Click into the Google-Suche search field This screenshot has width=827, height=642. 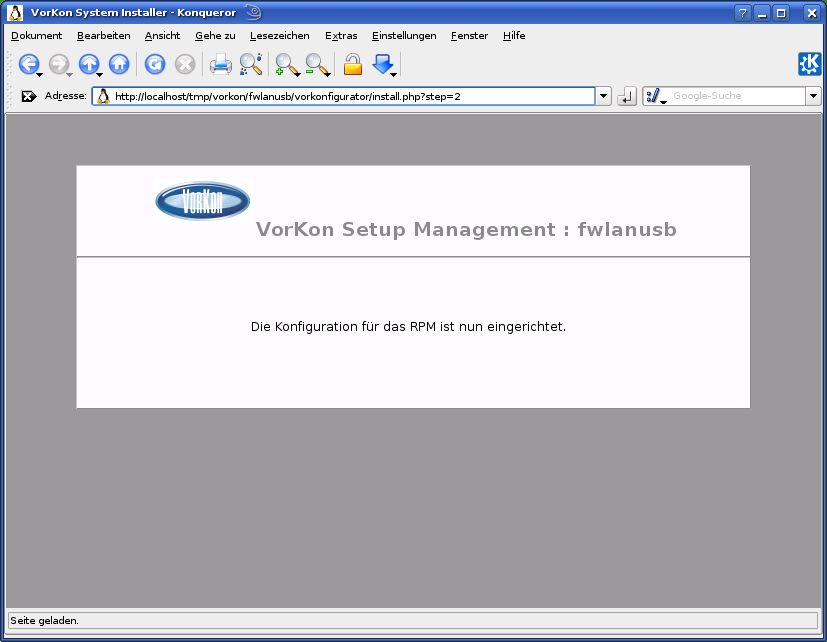[x=737, y=96]
